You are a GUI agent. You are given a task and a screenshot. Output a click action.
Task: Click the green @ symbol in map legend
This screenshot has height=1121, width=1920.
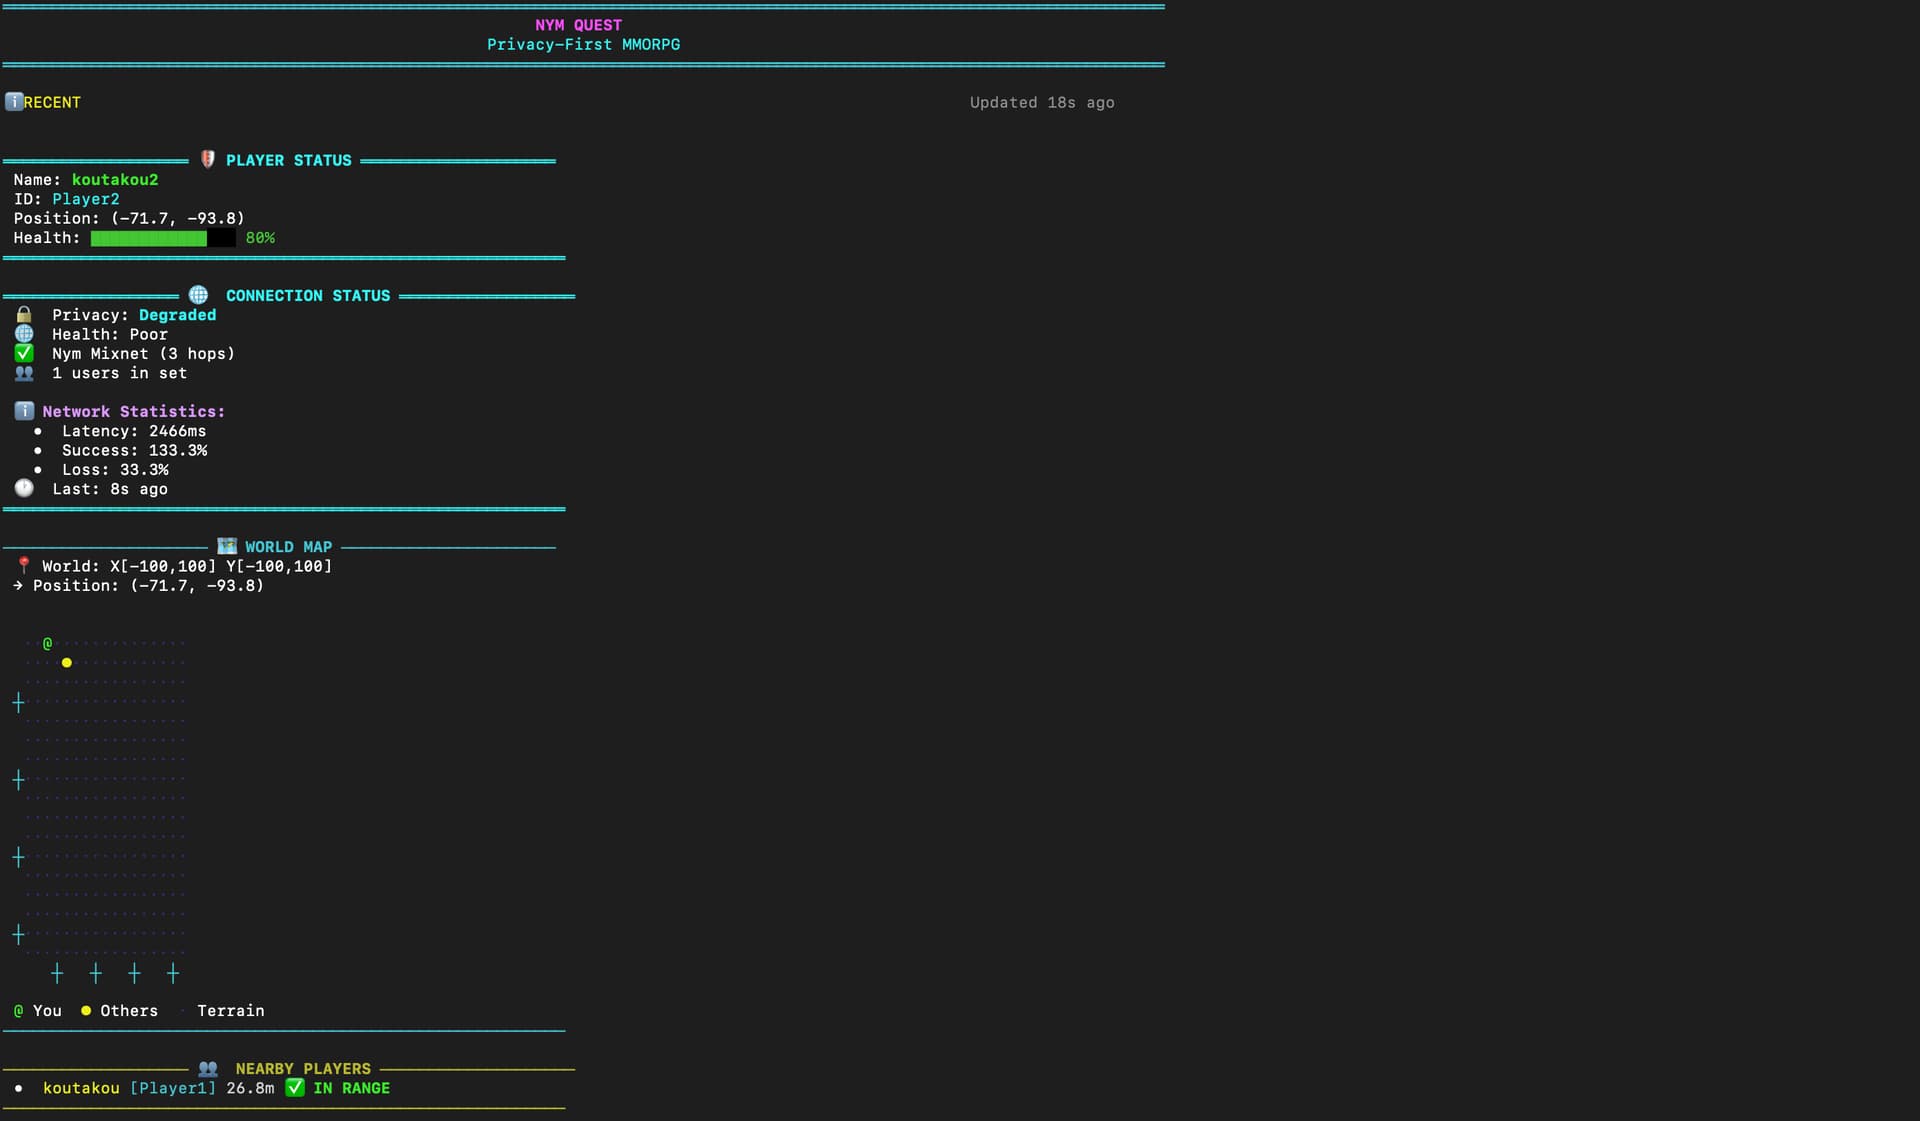point(18,1011)
